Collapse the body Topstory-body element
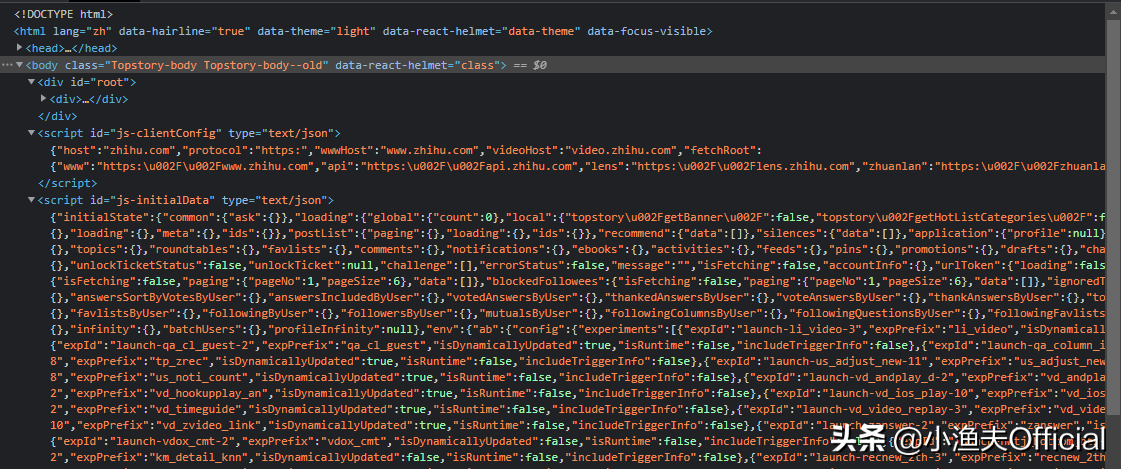The width and height of the screenshot is (1121, 469). 19,65
